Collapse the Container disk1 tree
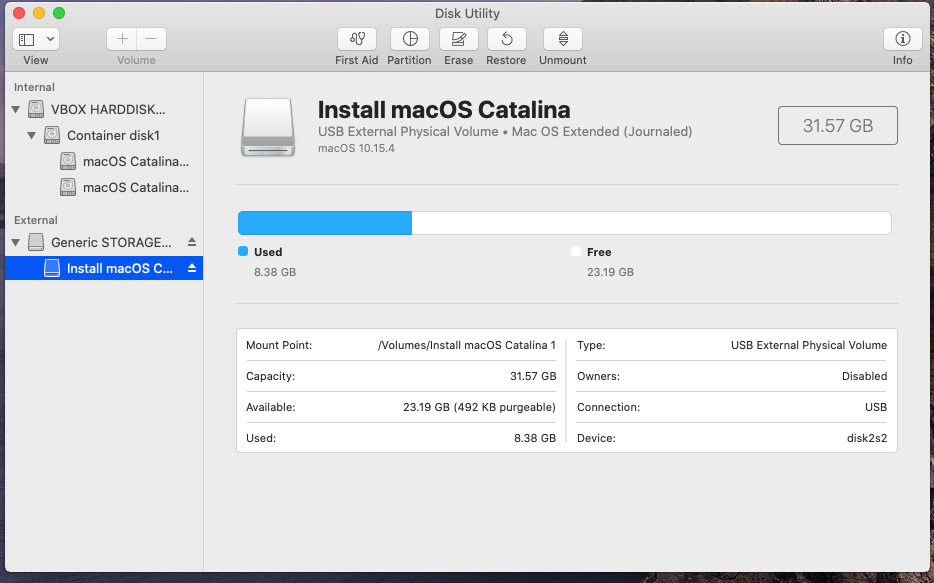This screenshot has width=934, height=583. pos(32,136)
